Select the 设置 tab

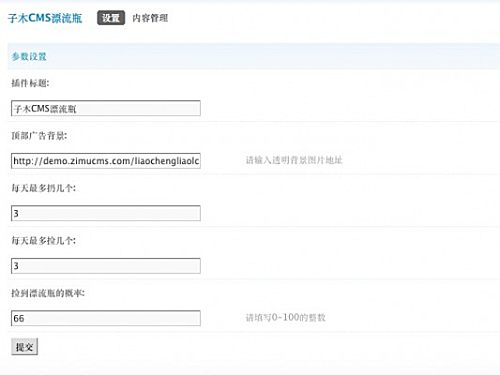coord(111,18)
